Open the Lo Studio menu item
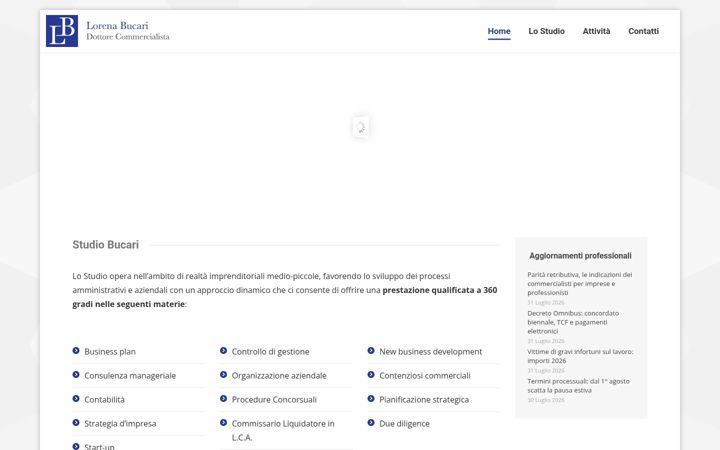Viewport: 720px width, 450px height. click(546, 31)
